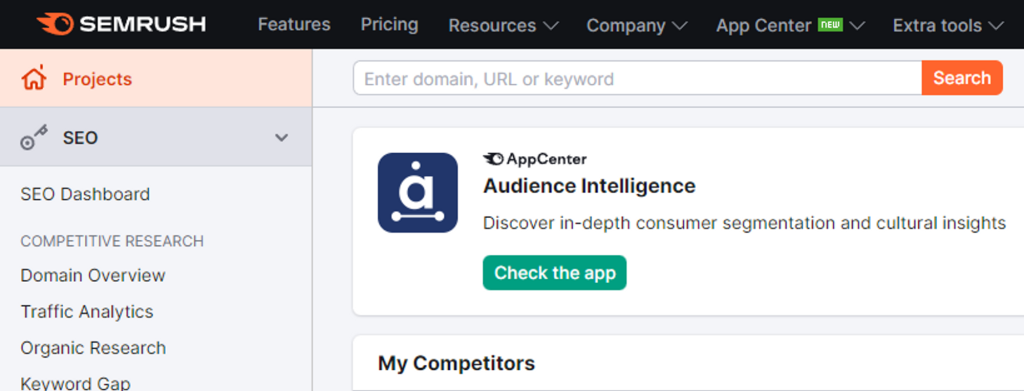Screen dimensions: 1024x391
Task: Open Organic Research
Action: [93, 348]
